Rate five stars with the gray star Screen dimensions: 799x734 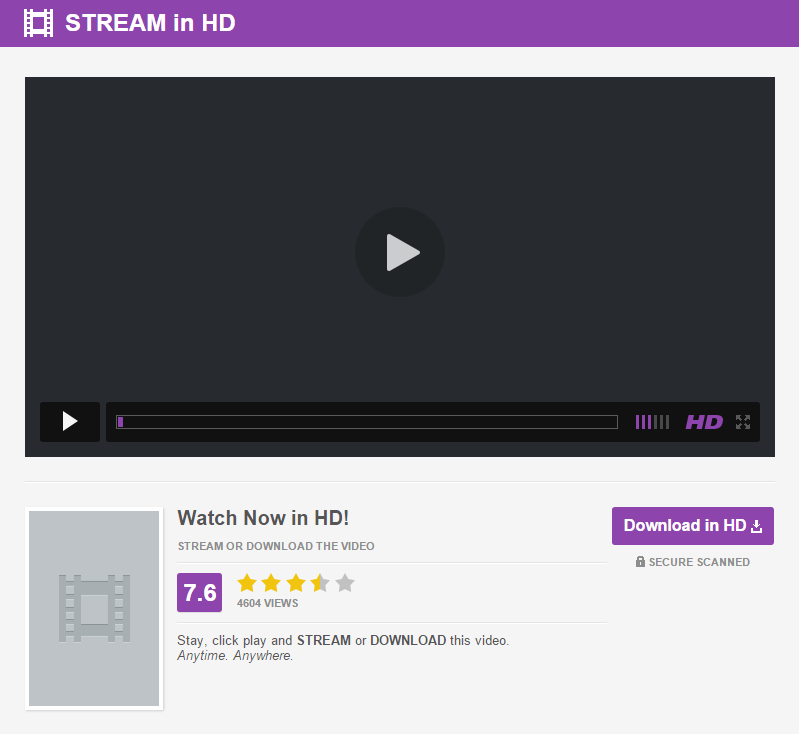[x=345, y=583]
